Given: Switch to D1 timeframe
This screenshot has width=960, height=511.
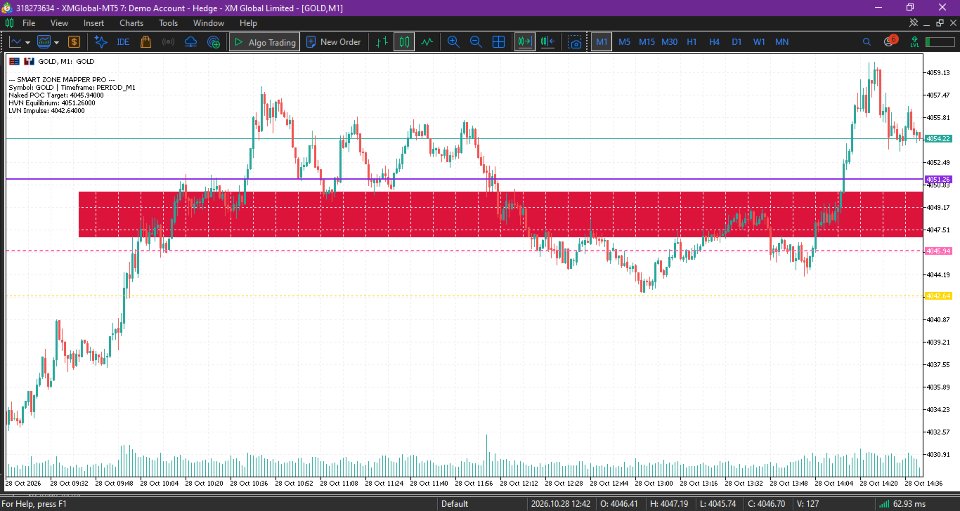Looking at the screenshot, I should pos(737,42).
